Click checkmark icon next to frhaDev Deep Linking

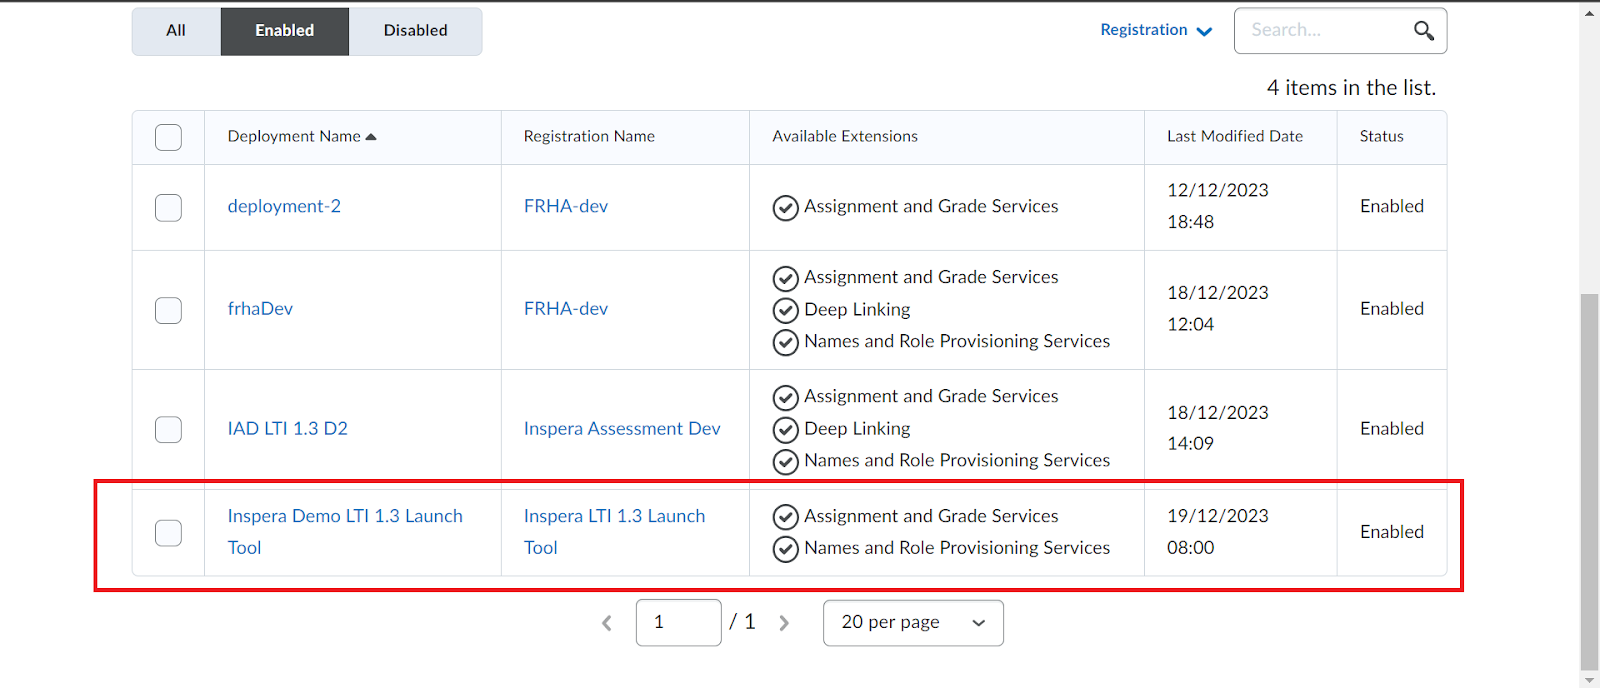(x=786, y=311)
